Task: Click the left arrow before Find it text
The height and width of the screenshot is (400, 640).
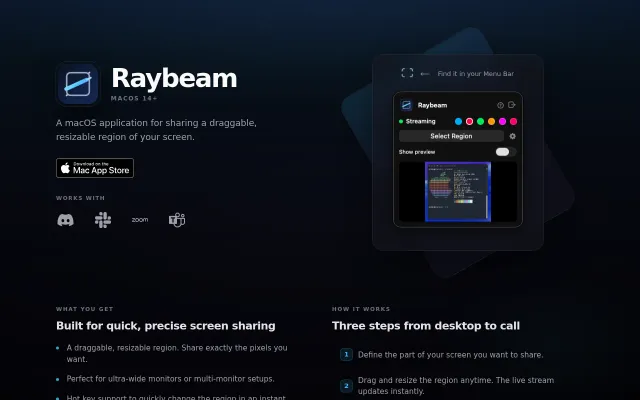Action: [425, 74]
